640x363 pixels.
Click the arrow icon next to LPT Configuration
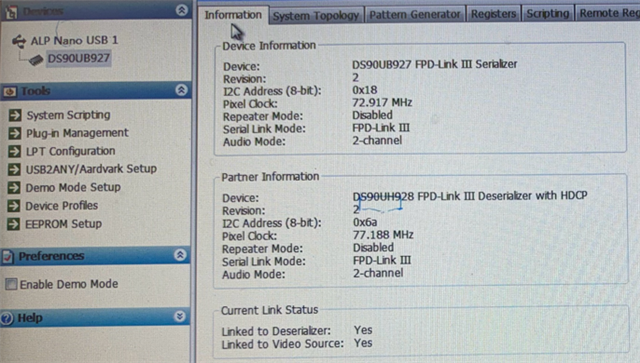pos(14,151)
